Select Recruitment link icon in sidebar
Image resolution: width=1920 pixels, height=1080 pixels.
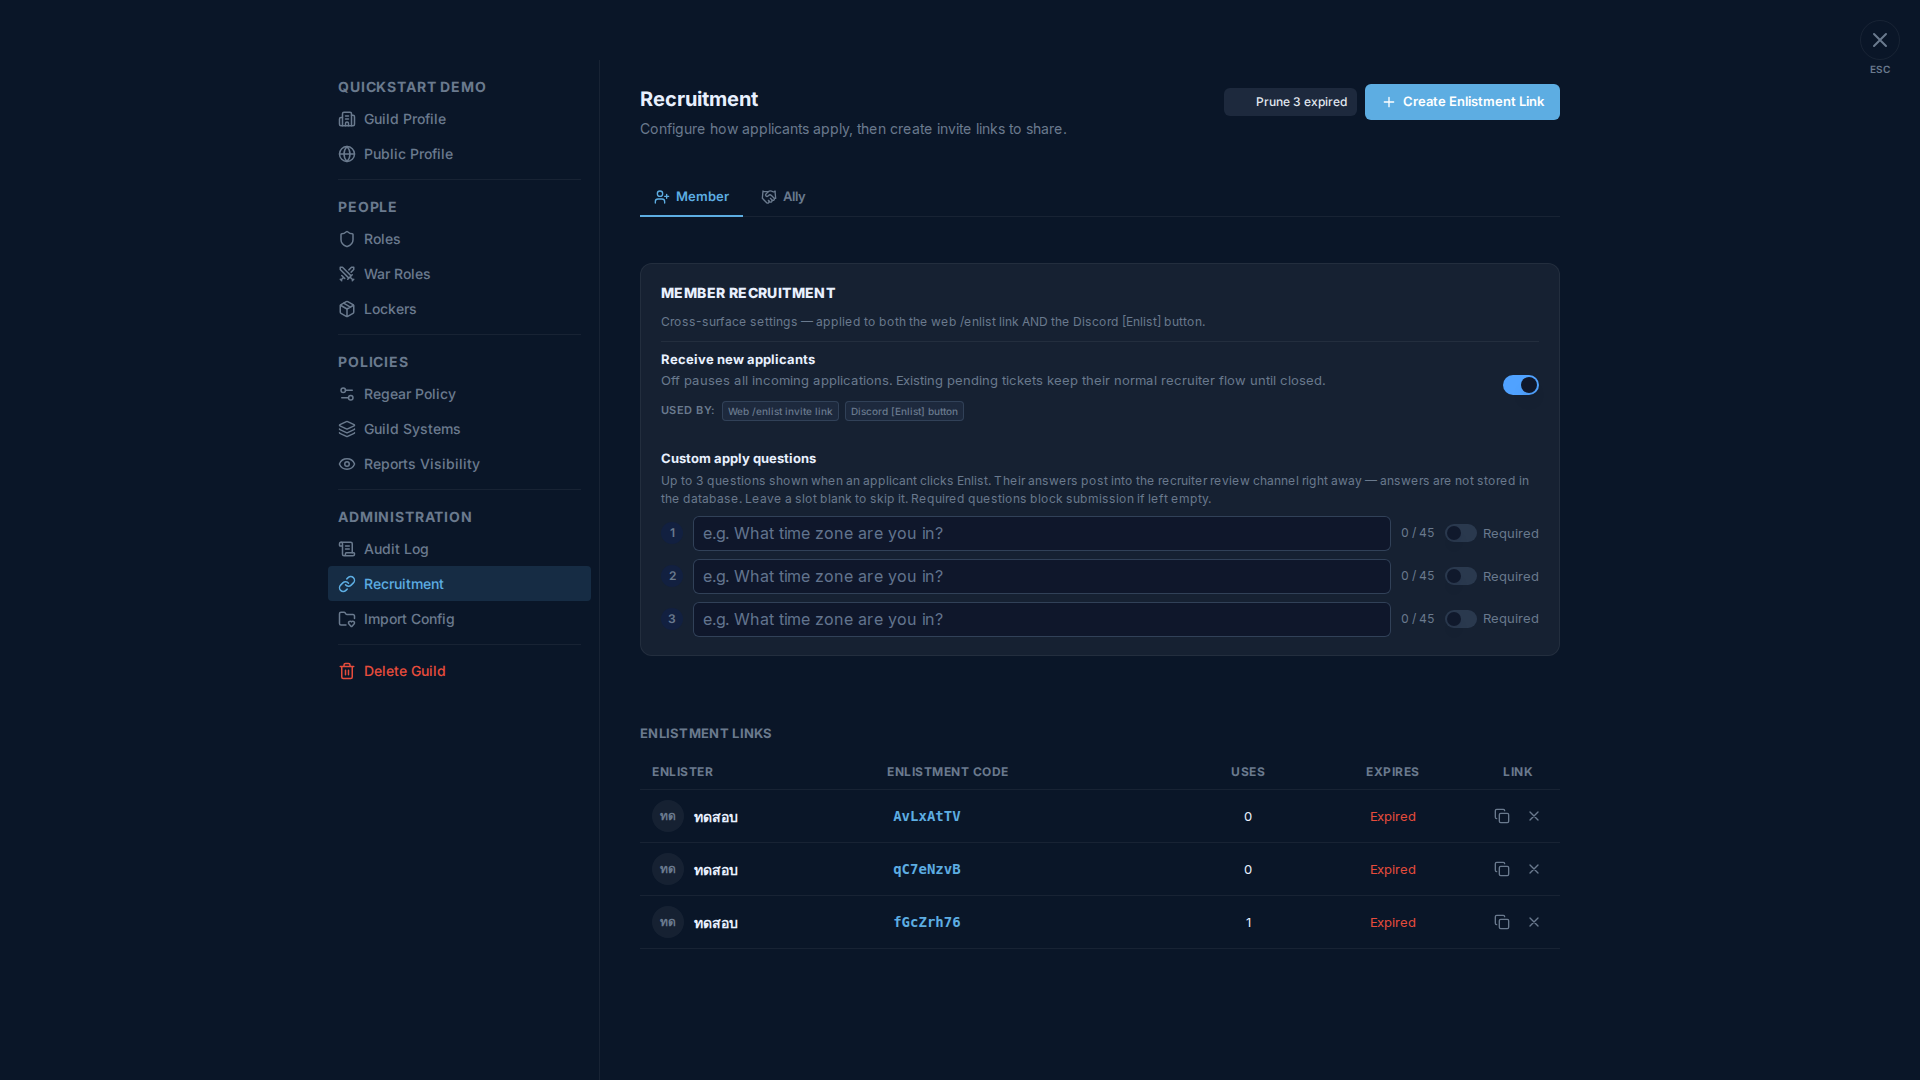(x=347, y=584)
